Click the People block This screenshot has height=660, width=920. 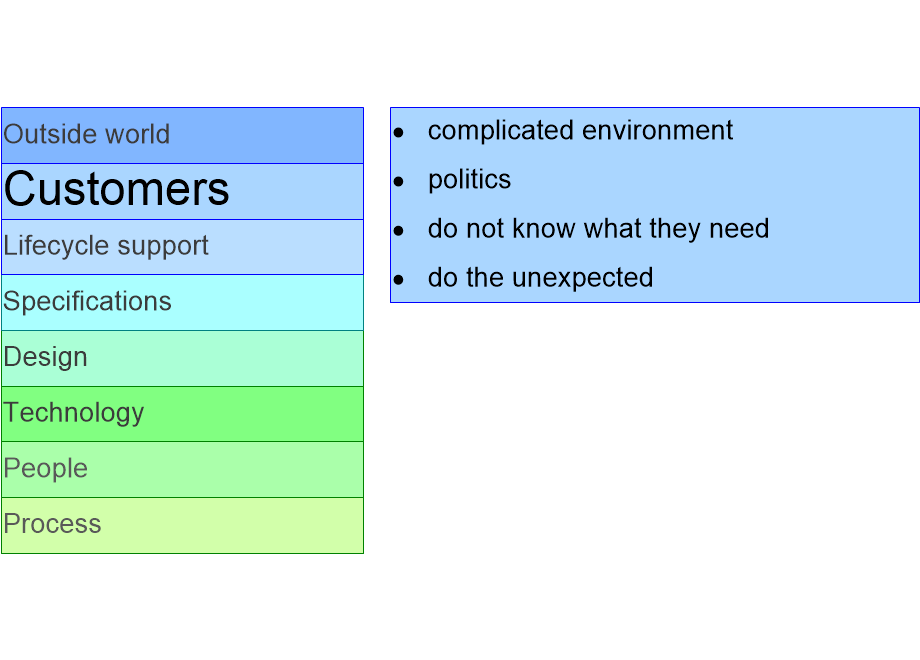point(182,469)
